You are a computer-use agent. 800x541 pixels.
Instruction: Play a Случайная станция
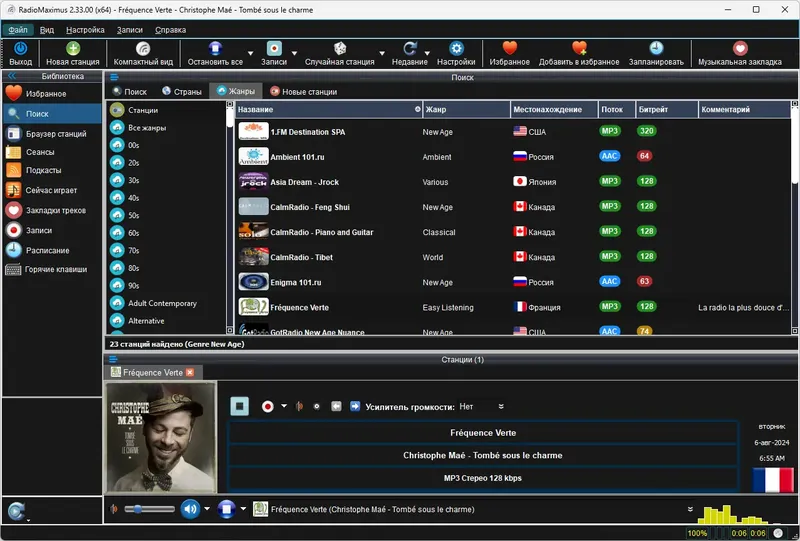[x=340, y=54]
